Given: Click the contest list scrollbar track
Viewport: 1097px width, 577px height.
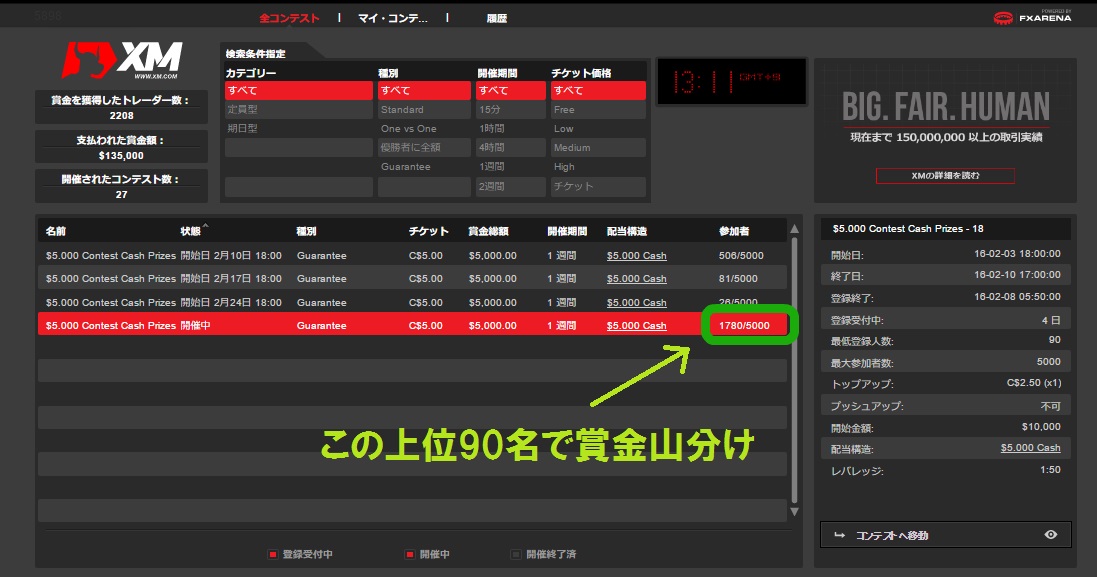Looking at the screenshot, I should (794, 371).
